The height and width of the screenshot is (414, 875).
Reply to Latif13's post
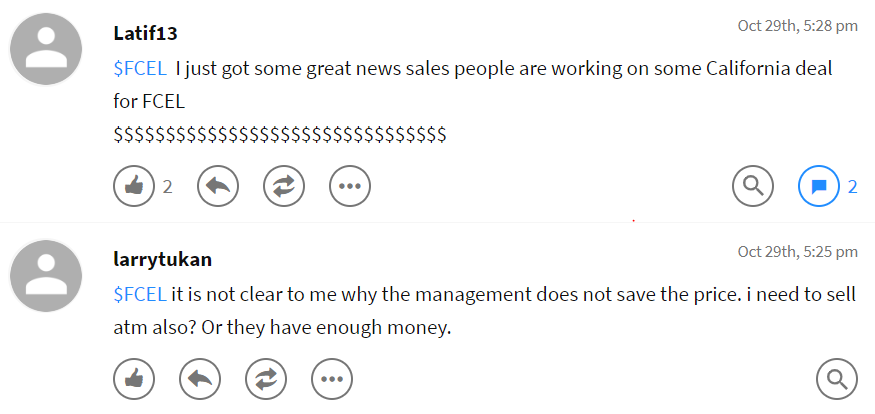[x=217, y=186]
